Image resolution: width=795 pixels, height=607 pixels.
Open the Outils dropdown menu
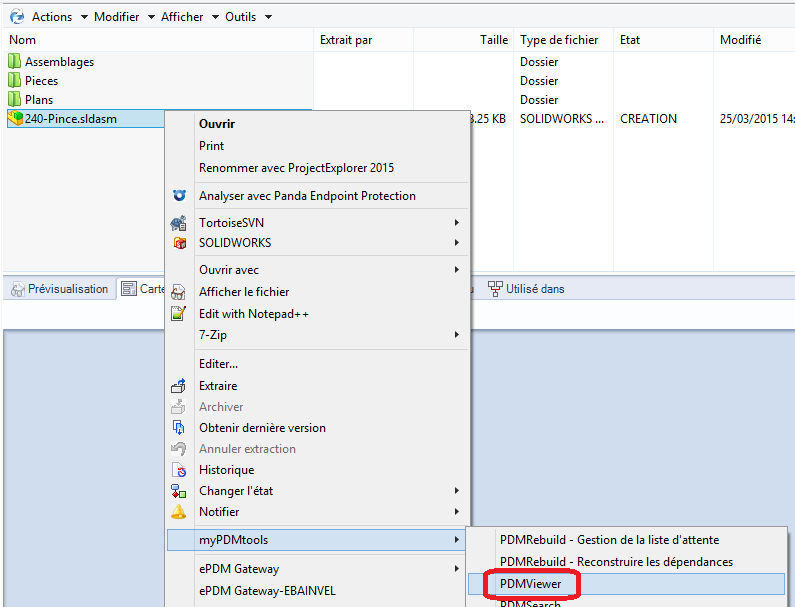pyautogui.click(x=243, y=17)
